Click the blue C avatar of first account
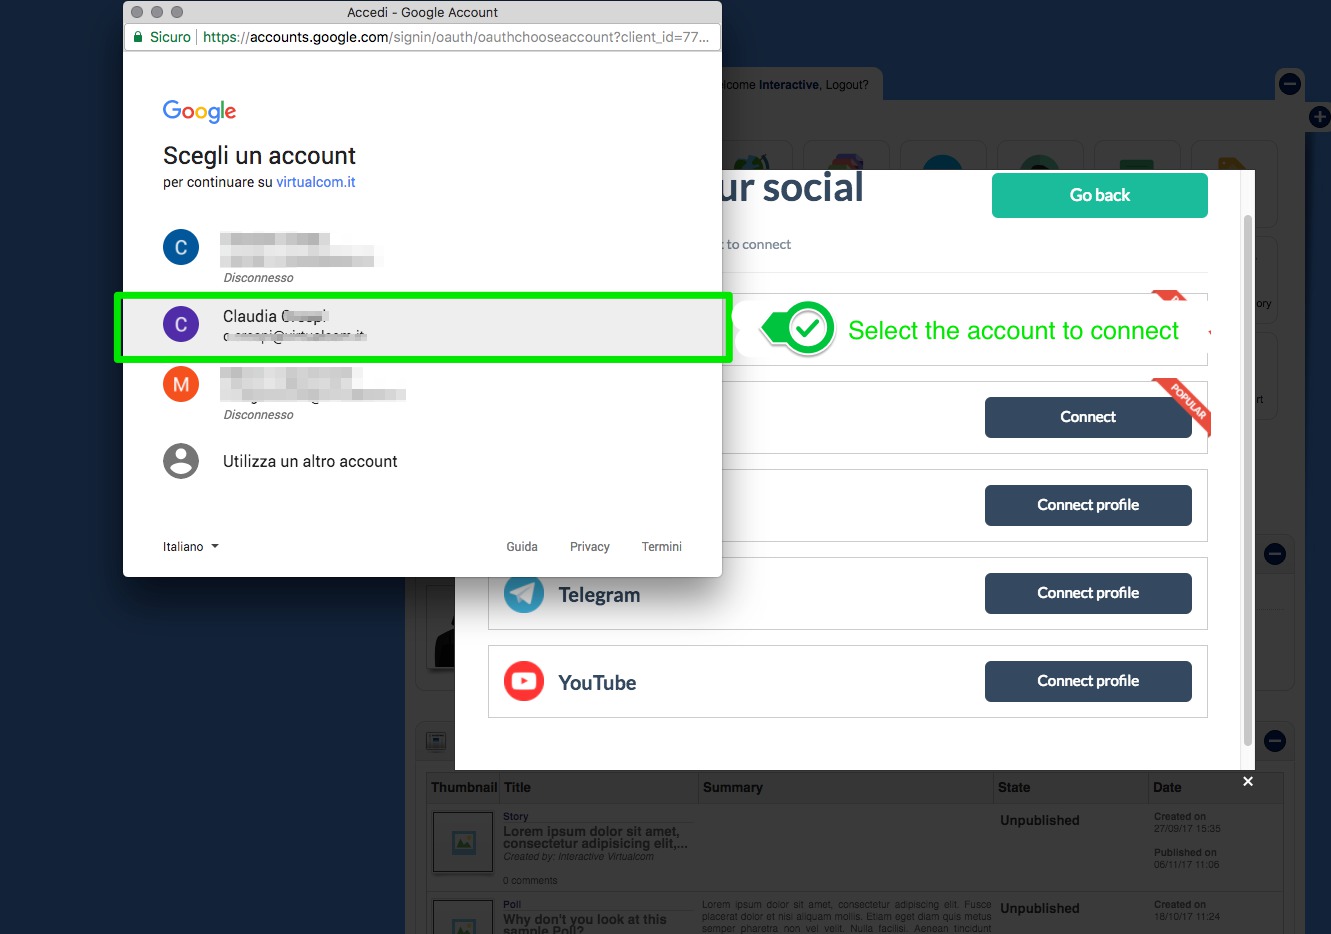This screenshot has width=1331, height=934. click(181, 247)
